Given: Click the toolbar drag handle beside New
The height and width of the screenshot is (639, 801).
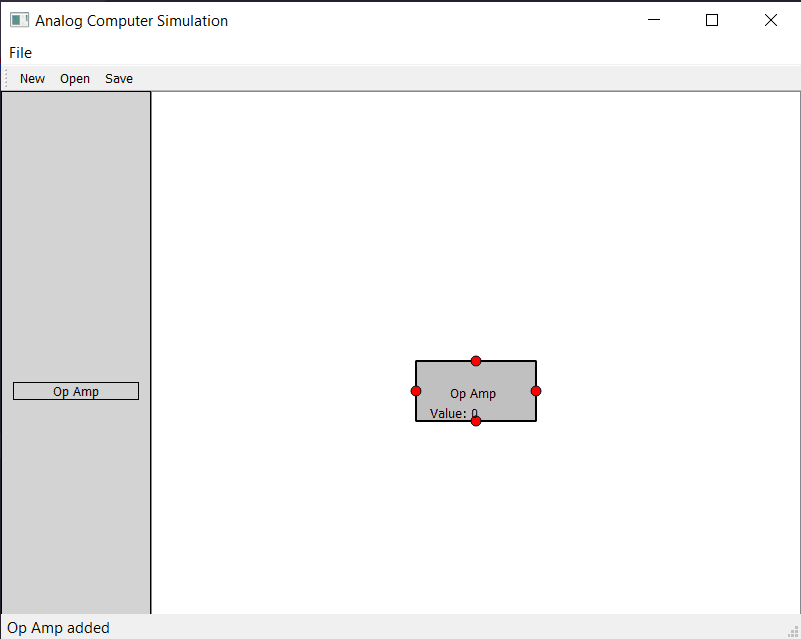Looking at the screenshot, I should click(x=6, y=78).
